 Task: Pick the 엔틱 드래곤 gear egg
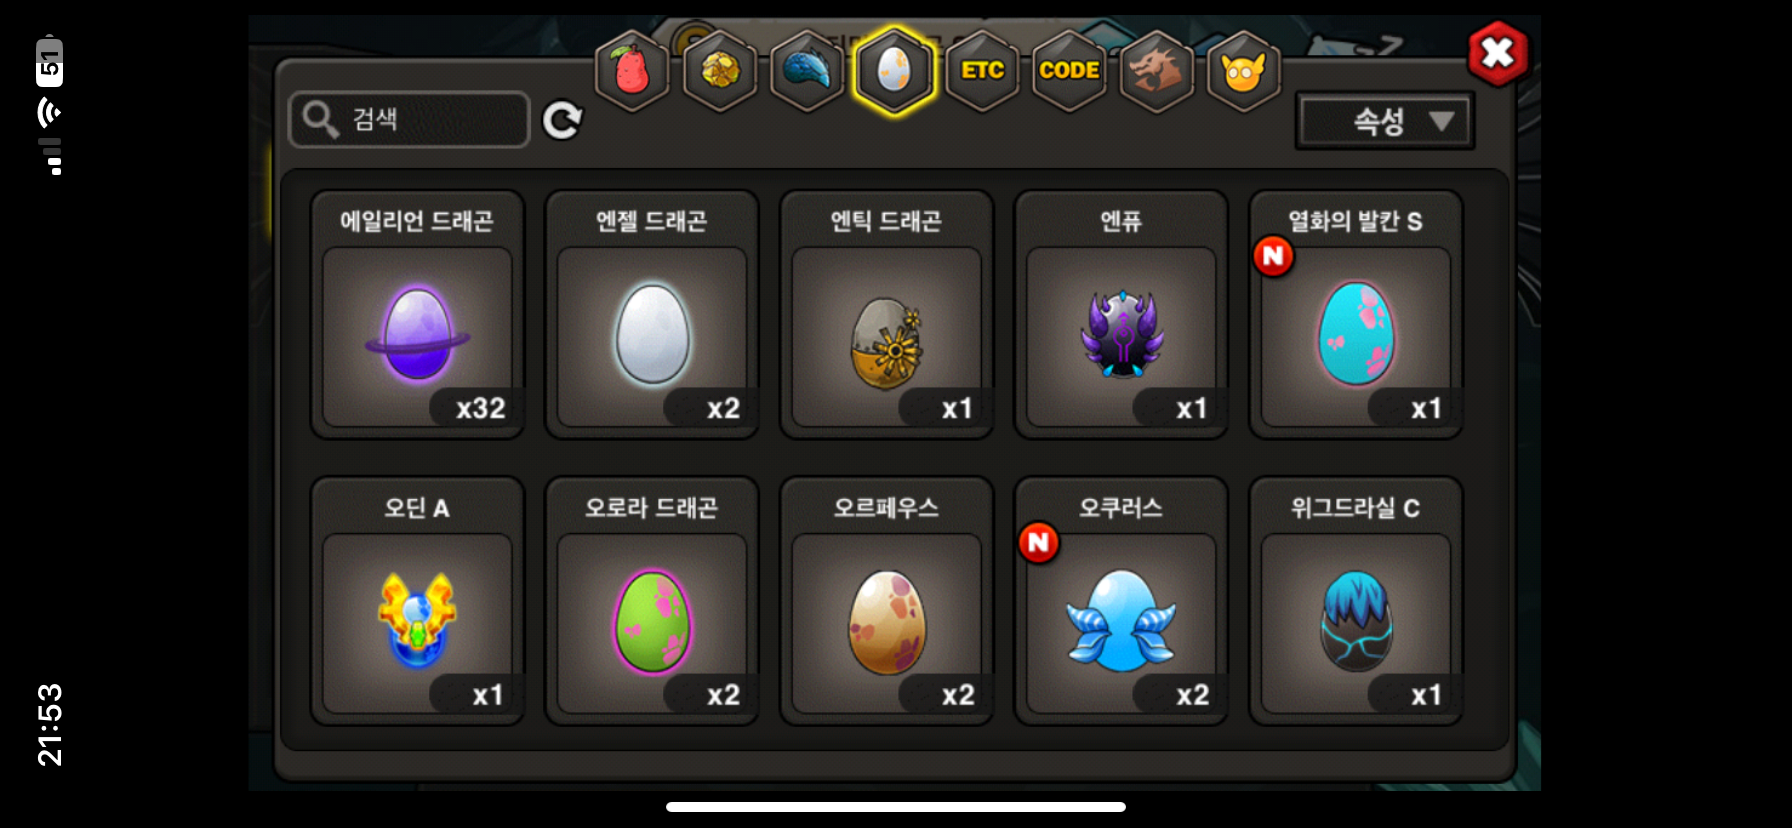(x=887, y=314)
